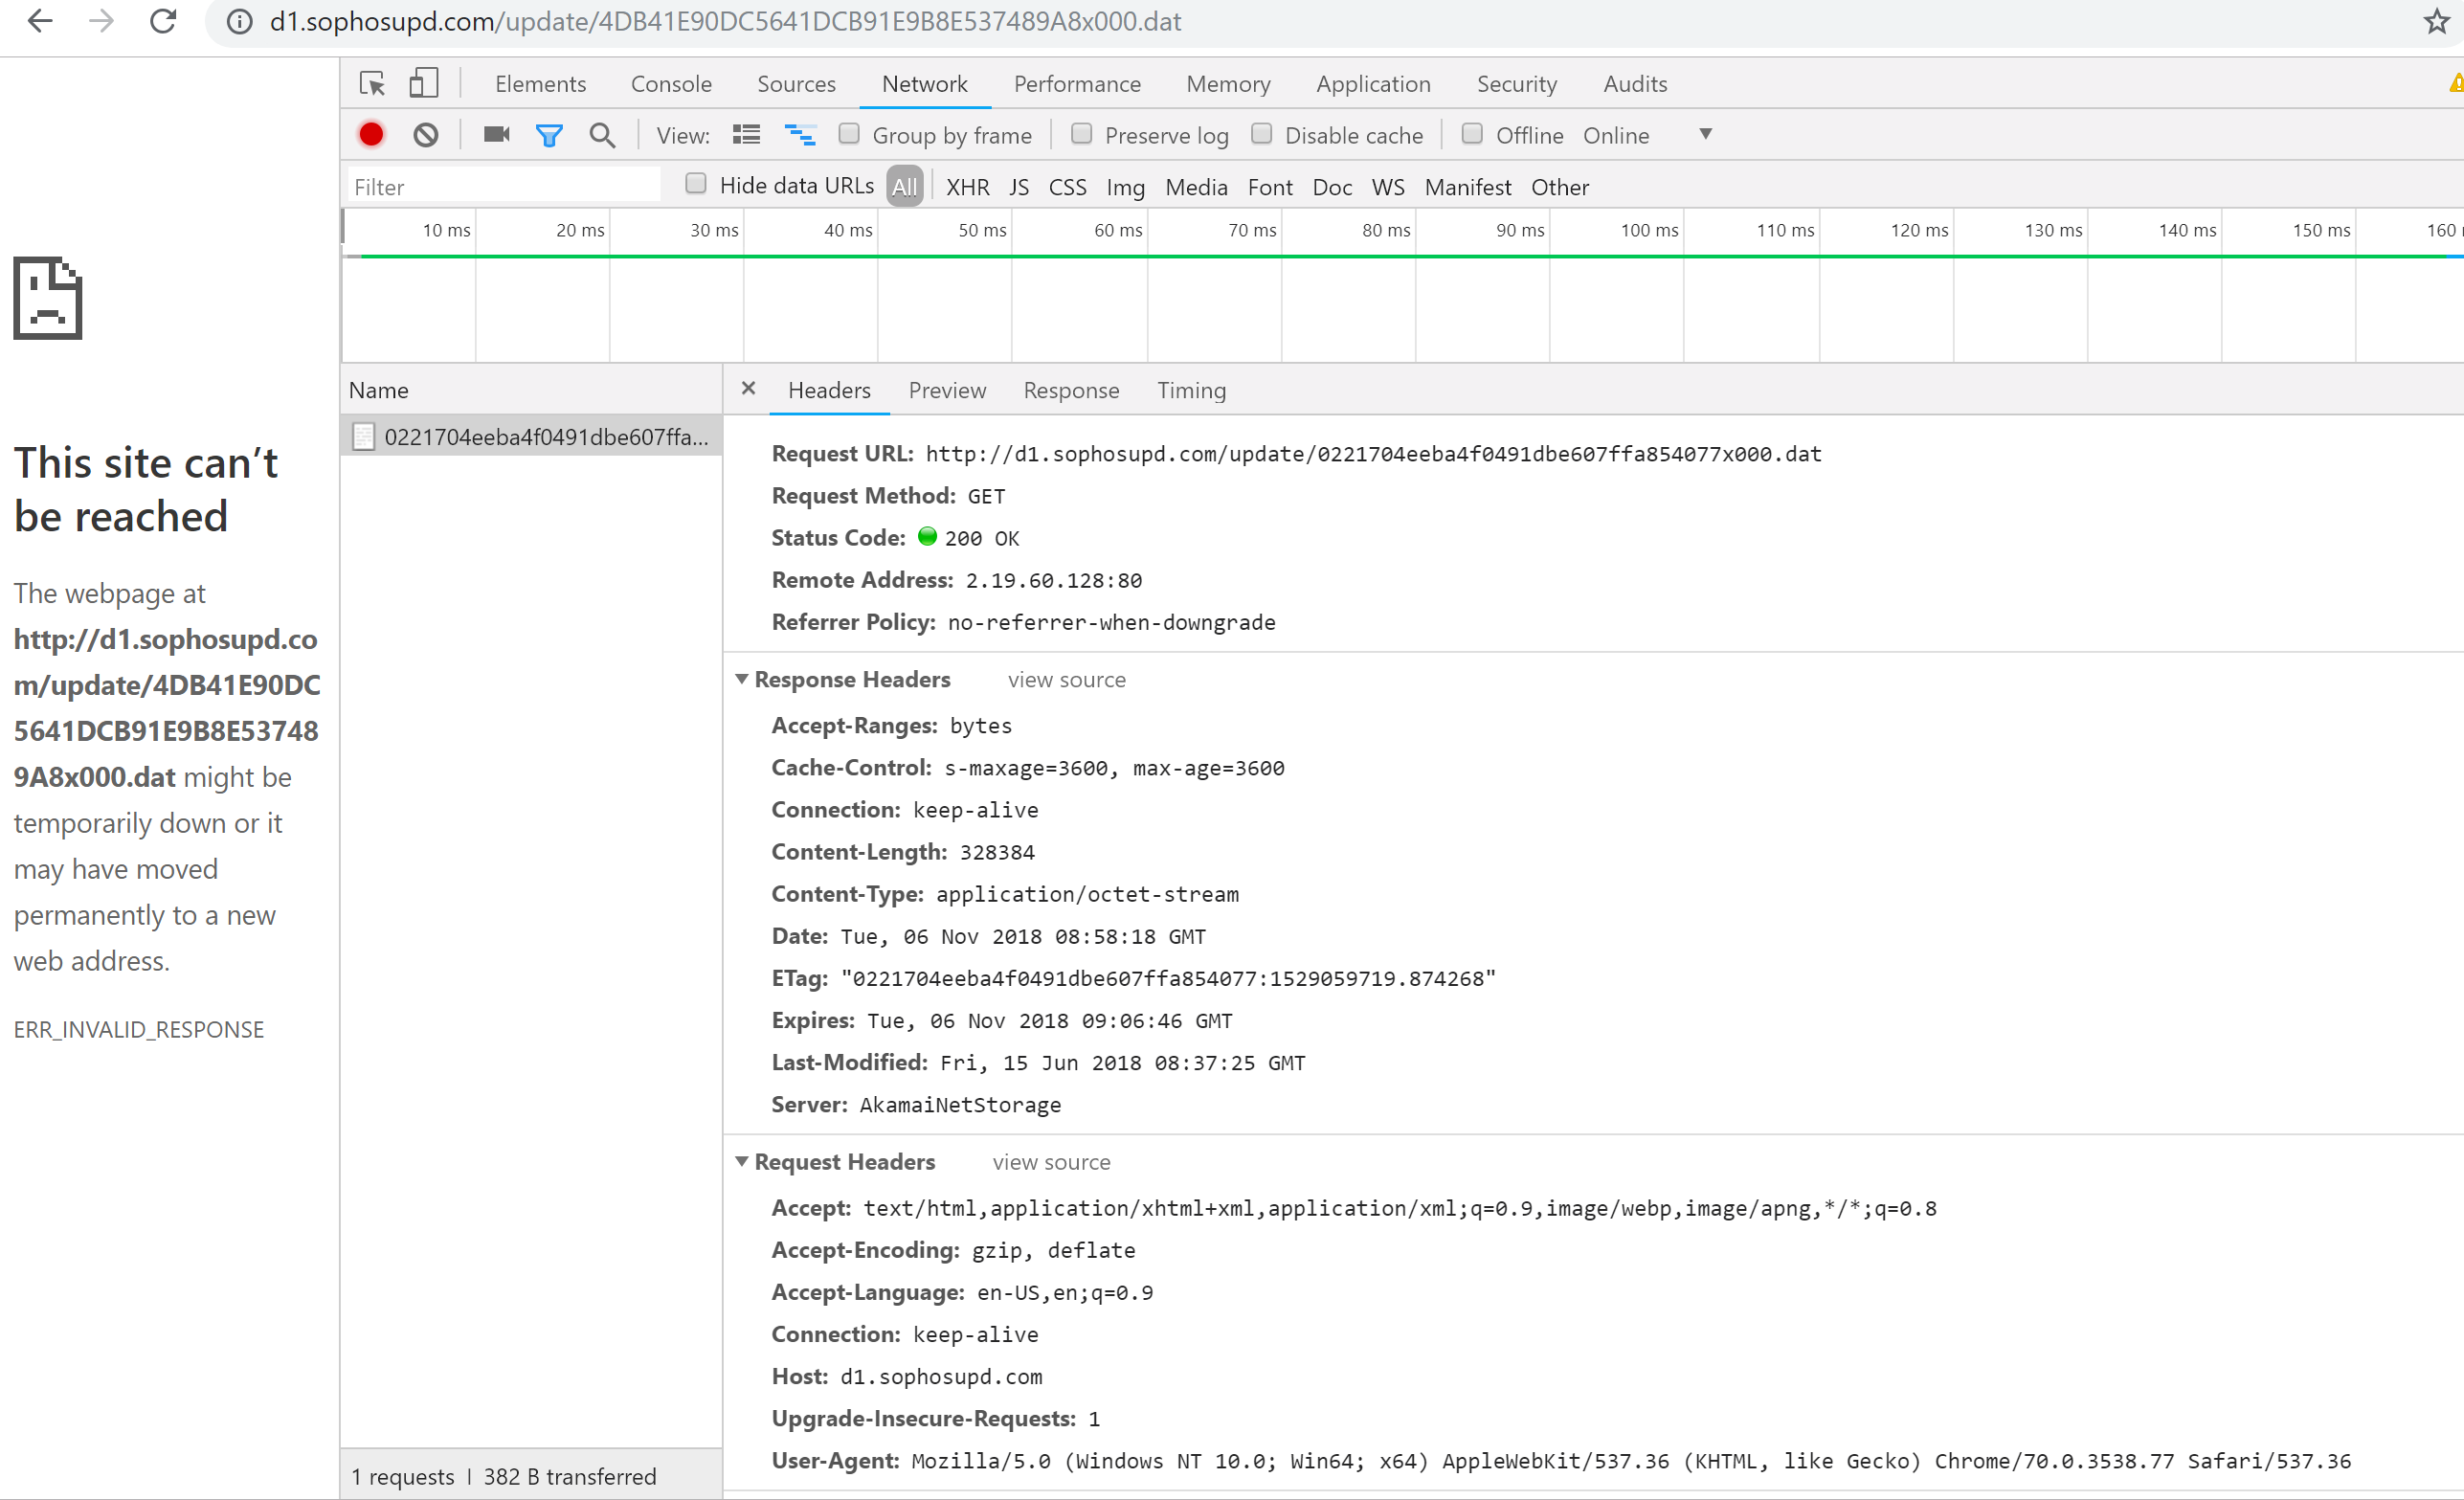Image resolution: width=2464 pixels, height=1500 pixels.
Task: Filter requests by Doc
Action: click(x=1332, y=187)
